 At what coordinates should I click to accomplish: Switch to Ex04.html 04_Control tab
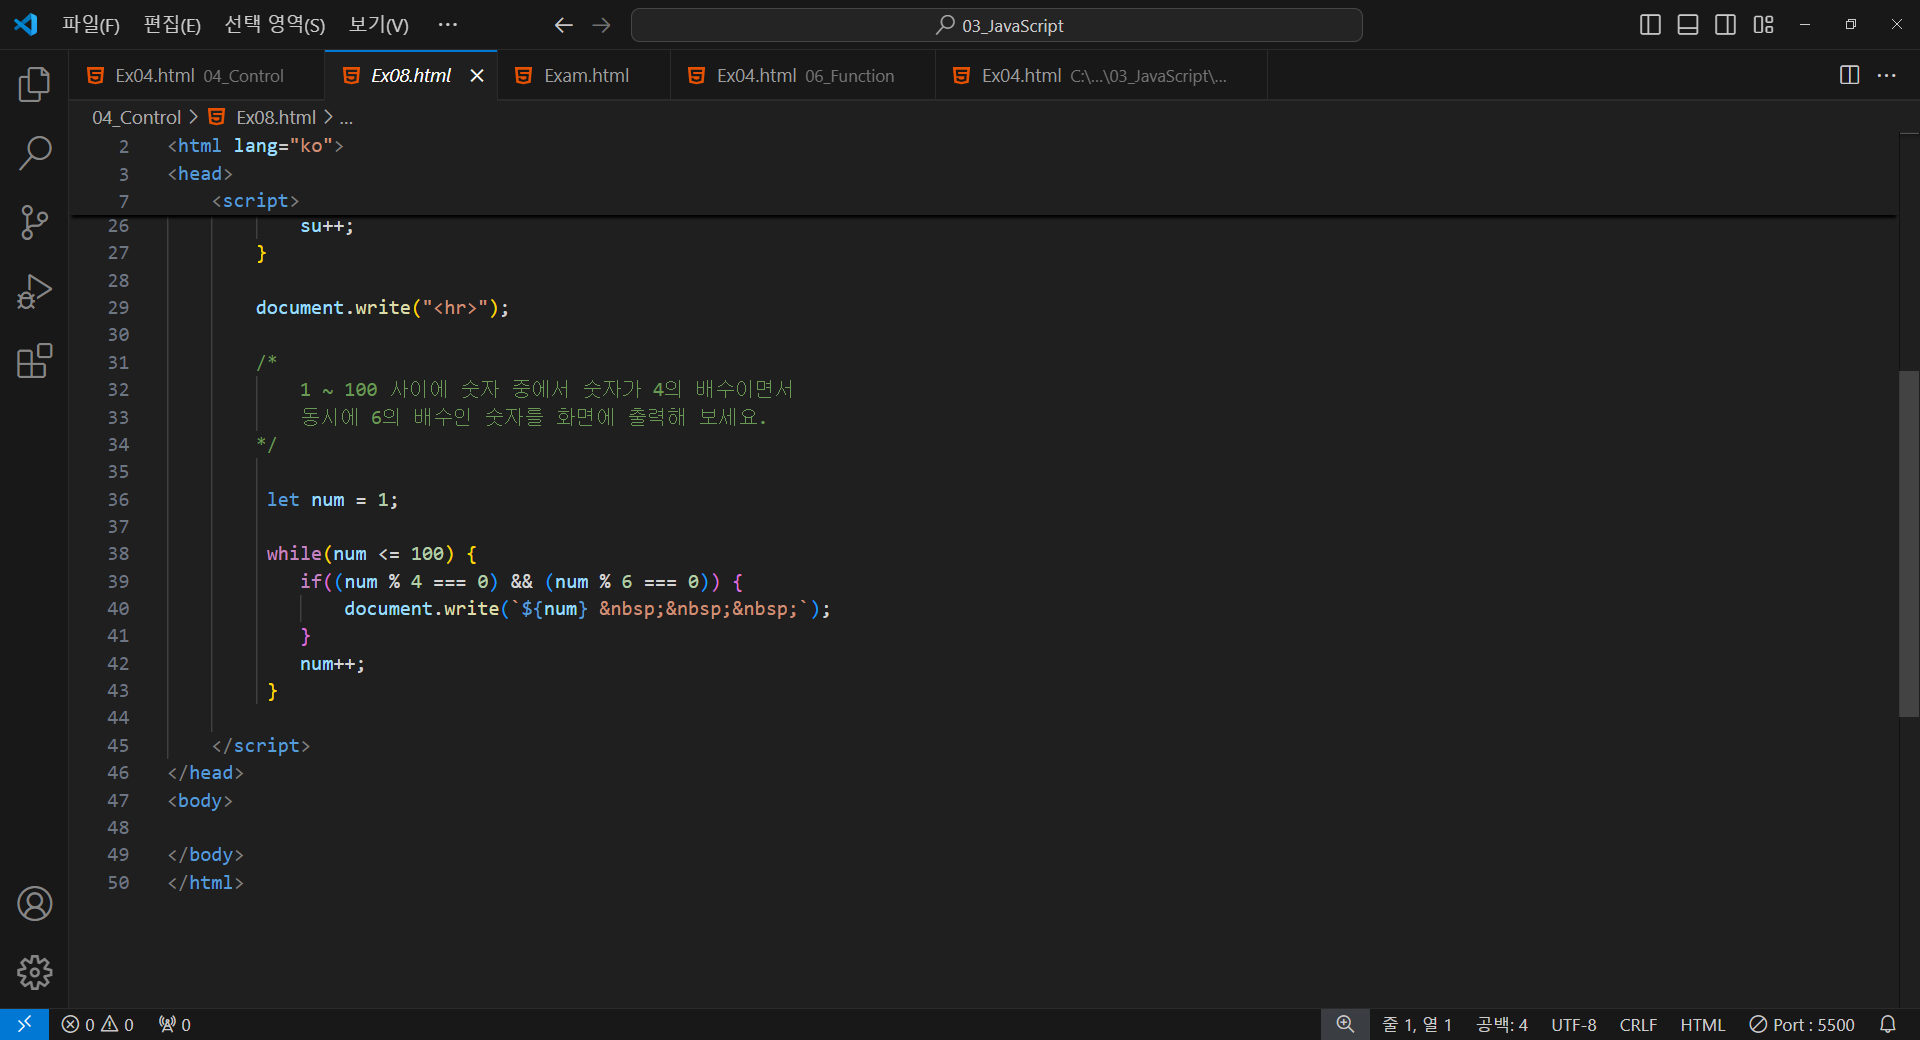(x=198, y=75)
